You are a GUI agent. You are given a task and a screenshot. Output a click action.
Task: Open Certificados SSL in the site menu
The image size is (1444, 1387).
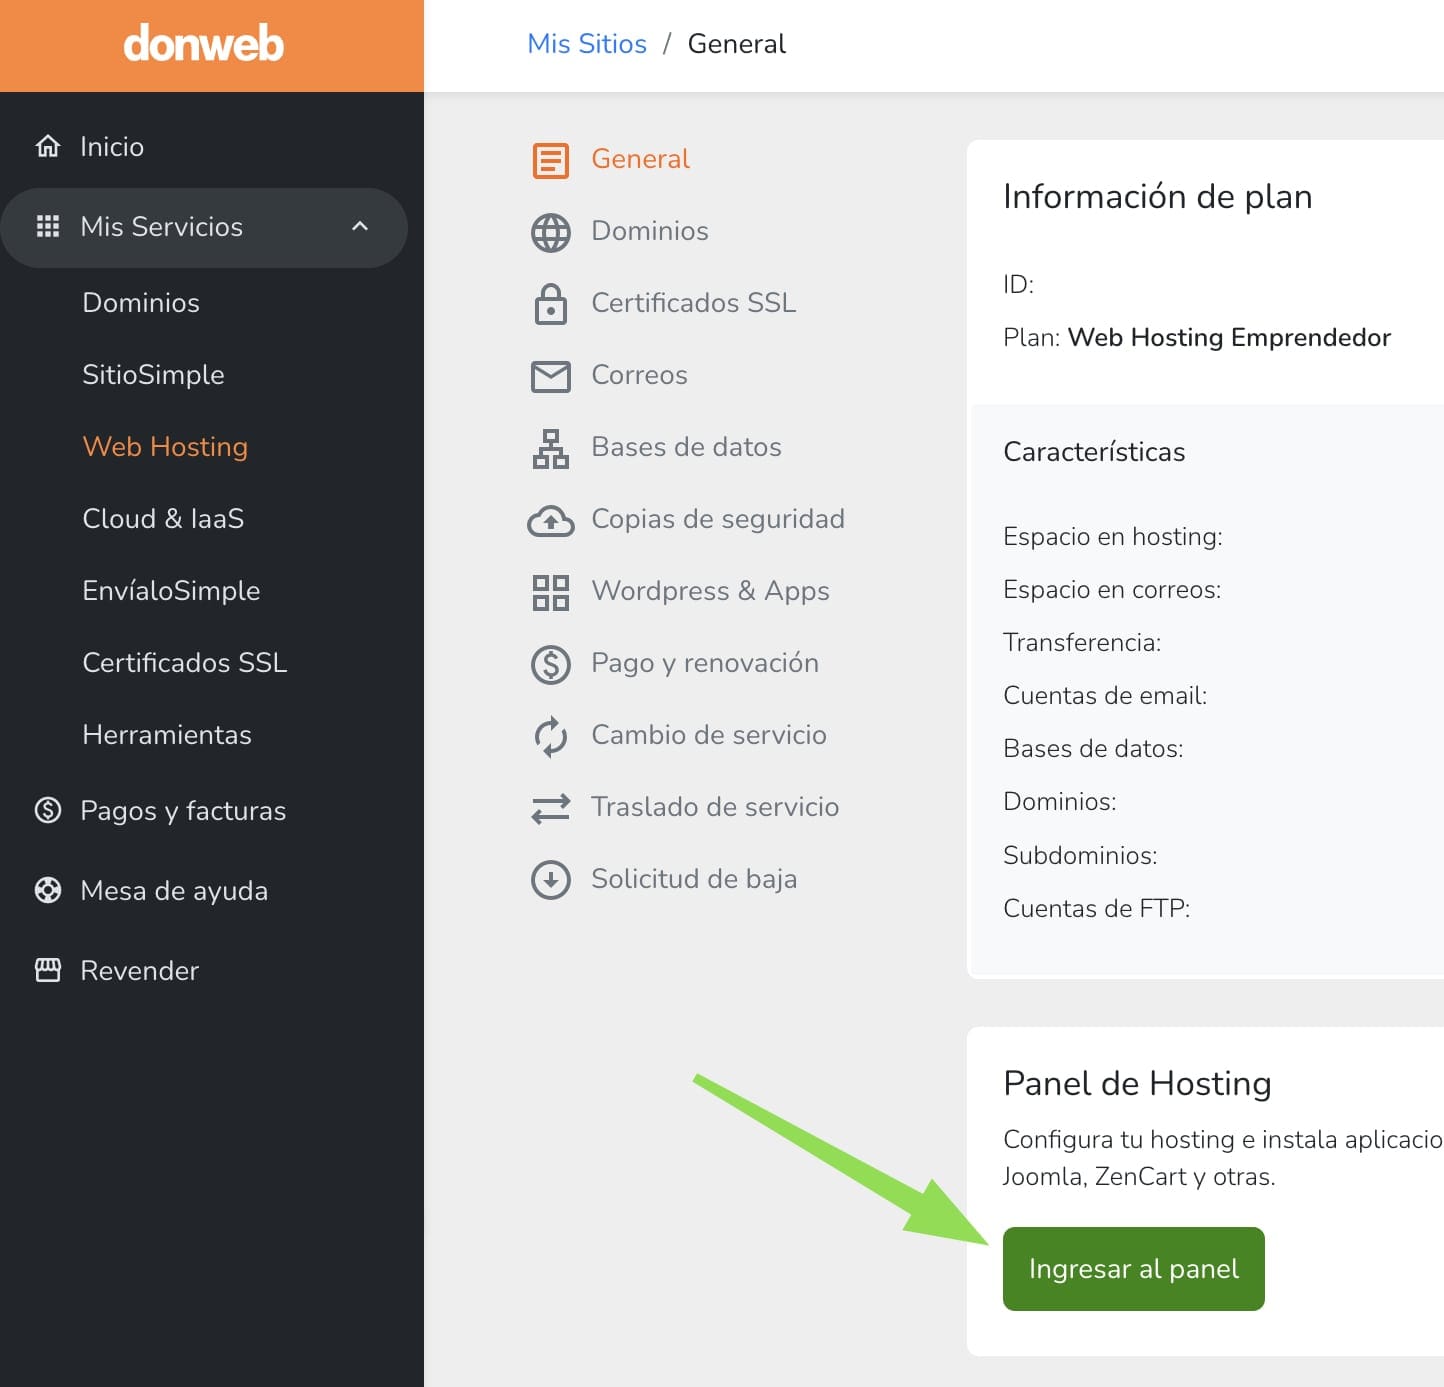click(x=694, y=302)
